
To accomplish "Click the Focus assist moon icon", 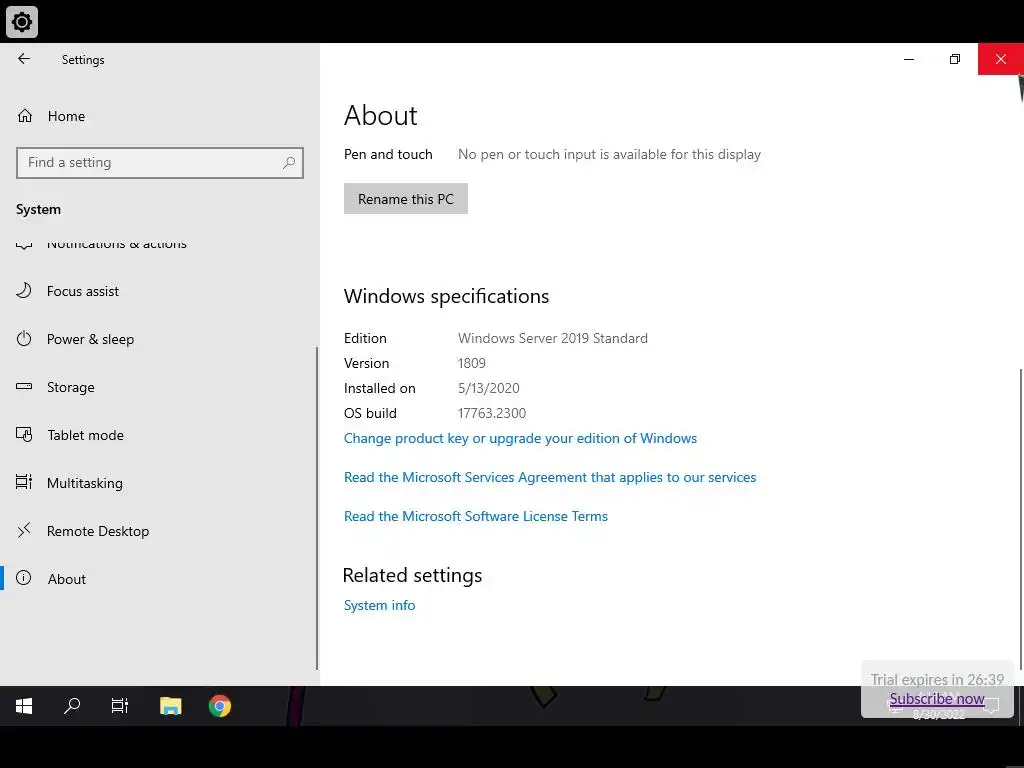I will pyautogui.click(x=24, y=291).
